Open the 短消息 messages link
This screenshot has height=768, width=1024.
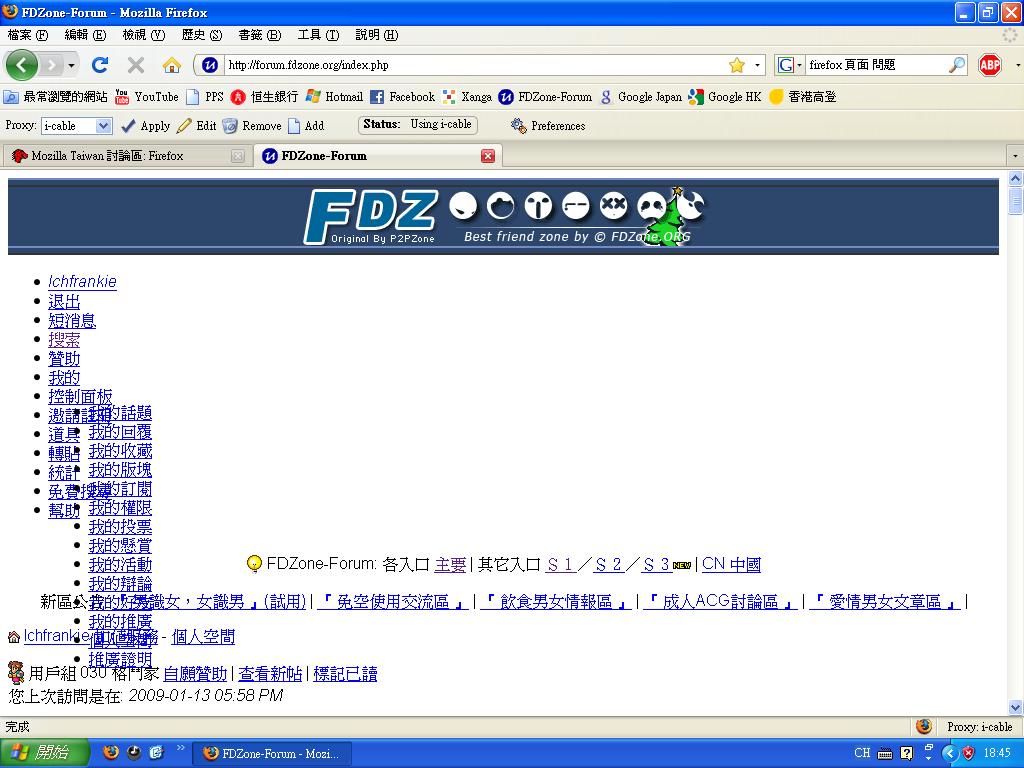pos(72,321)
